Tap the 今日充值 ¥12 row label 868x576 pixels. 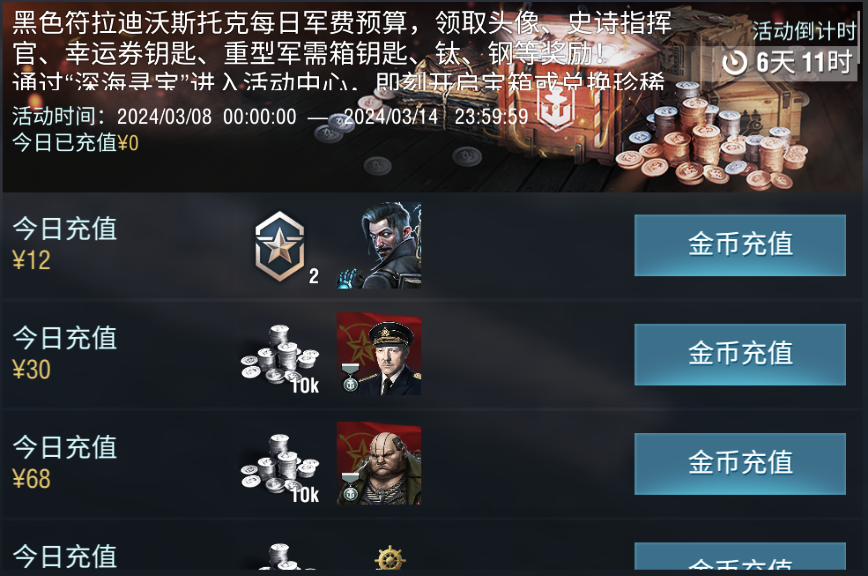pos(65,244)
